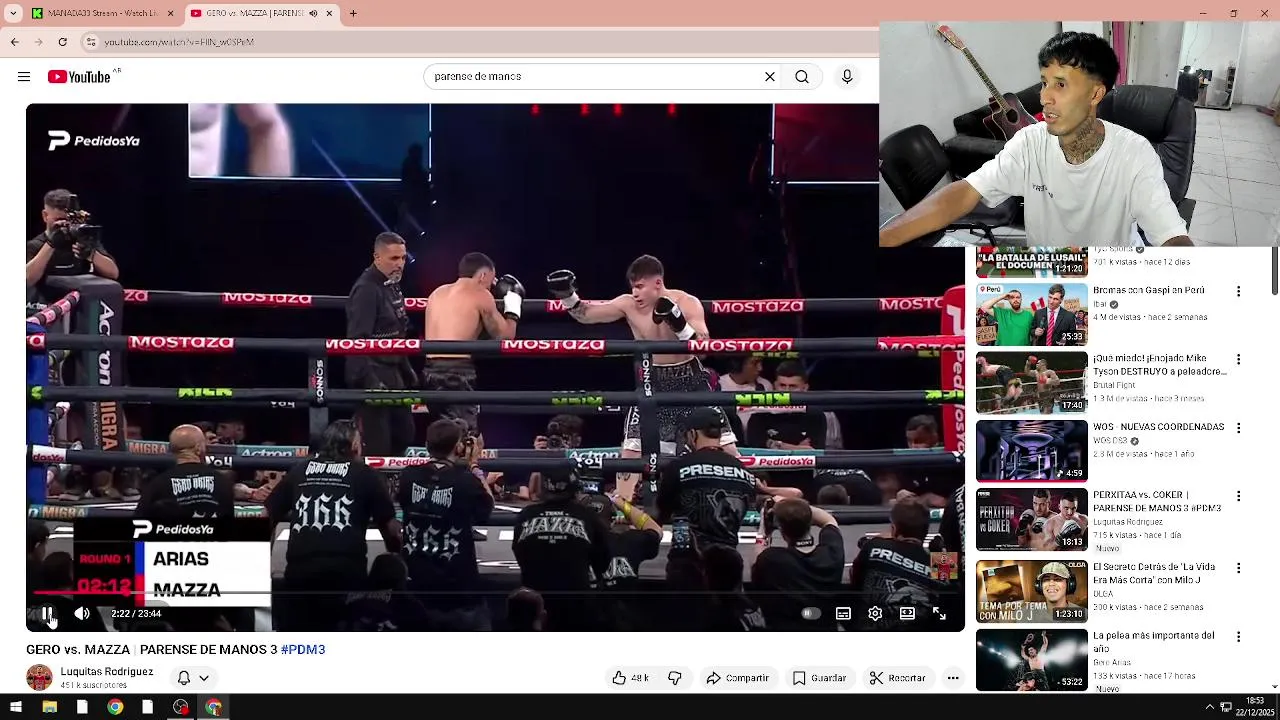Click the Recortar clip button
The image size is (1280, 720).
[x=897, y=678]
